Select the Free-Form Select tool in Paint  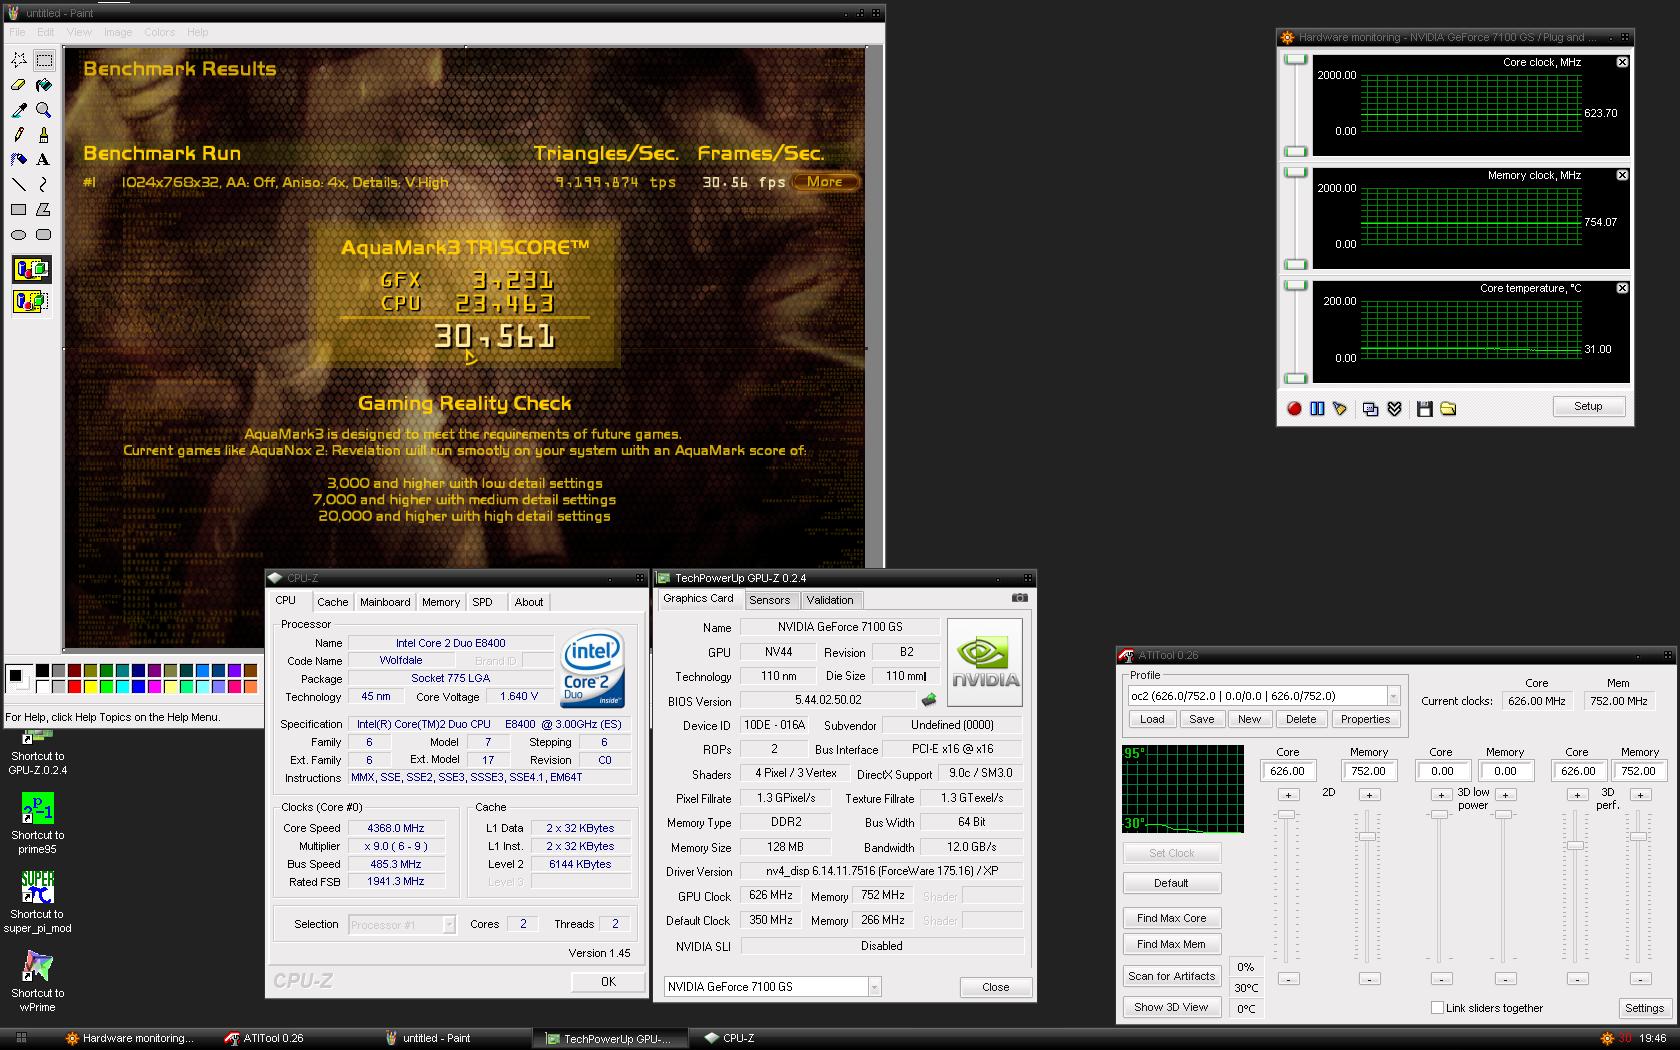tap(18, 60)
